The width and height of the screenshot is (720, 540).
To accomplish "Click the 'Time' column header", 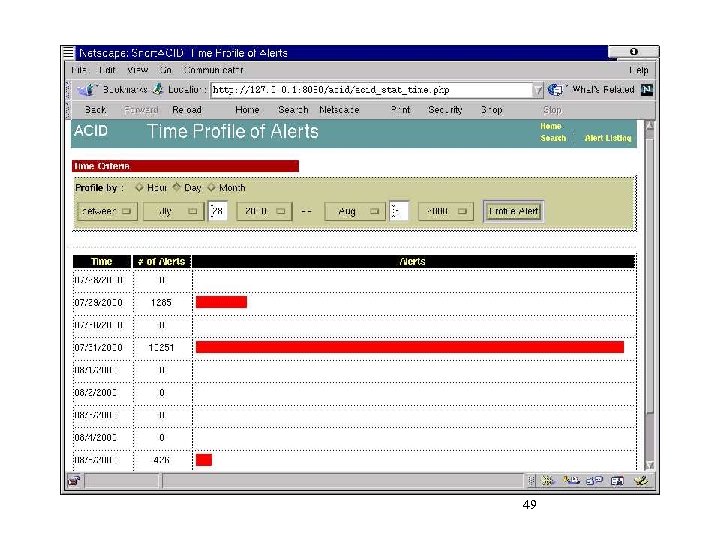I will coord(101,261).
